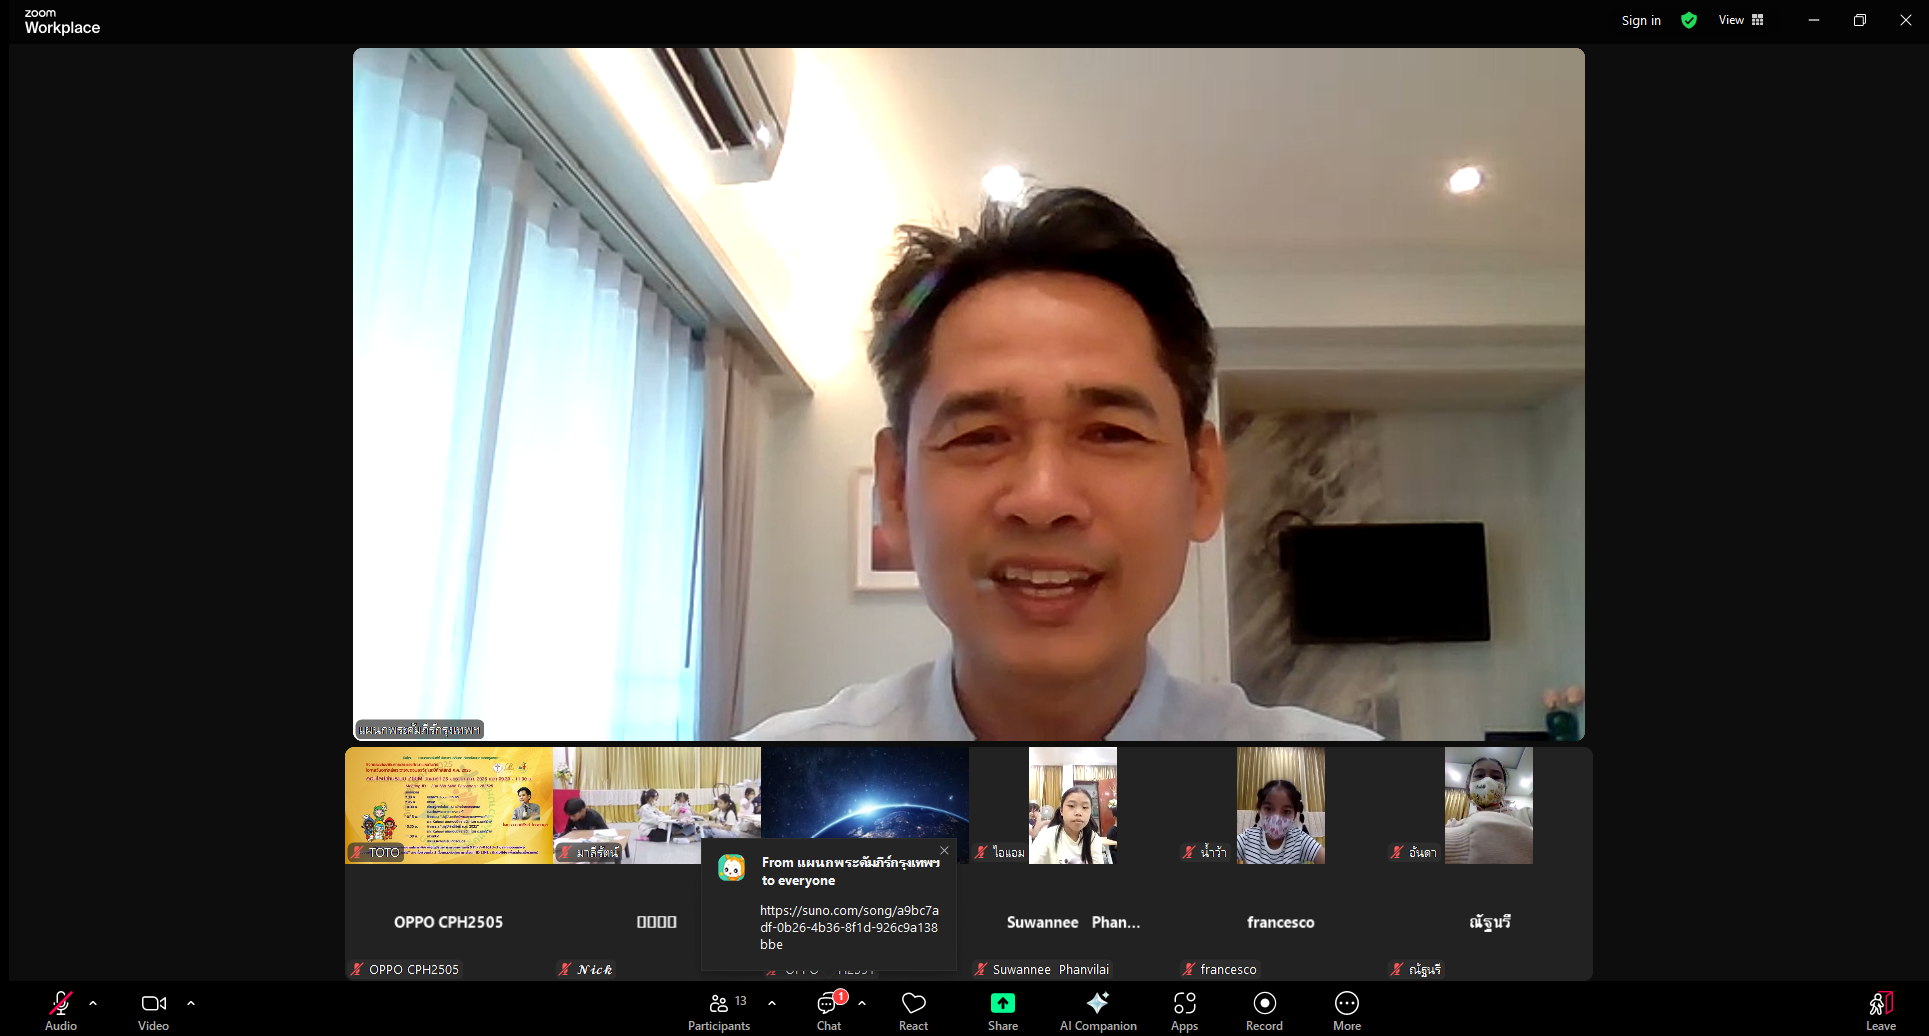The image size is (1929, 1036).
Task: Click the Zoom Workplace logo
Action: [x=62, y=21]
